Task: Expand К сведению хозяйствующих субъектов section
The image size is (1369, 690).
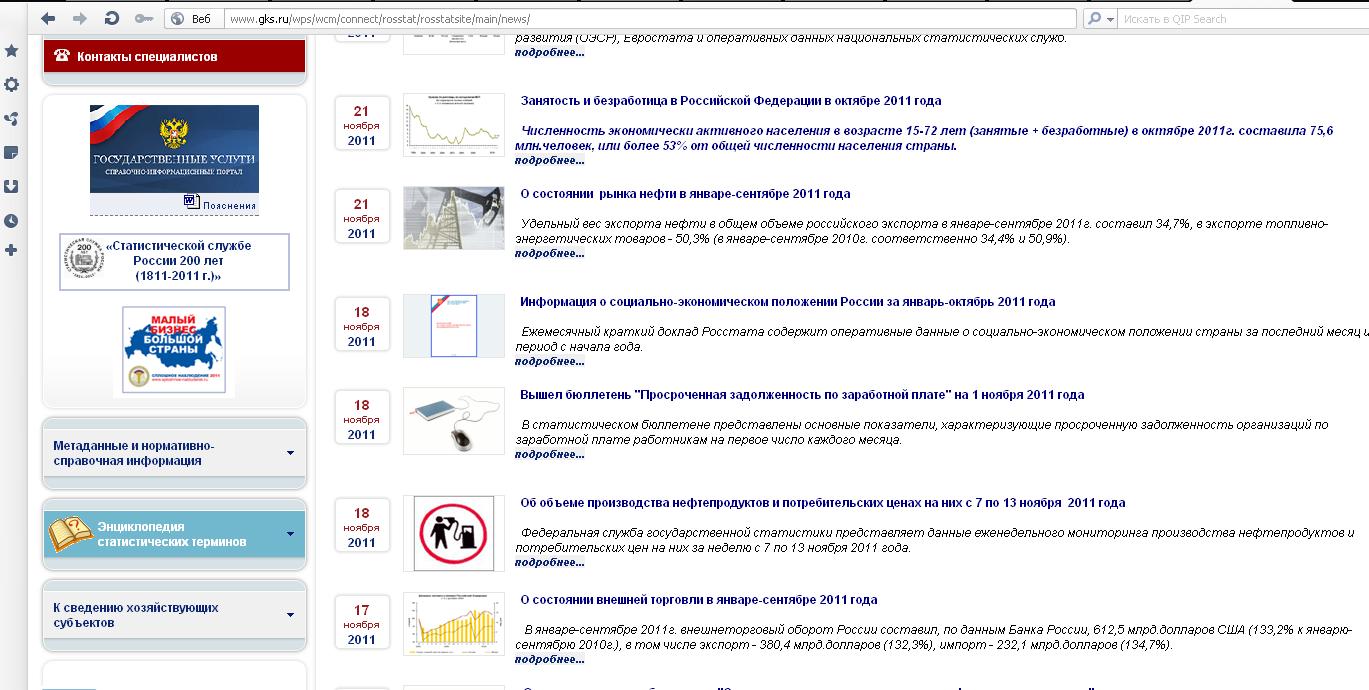Action: [x=174, y=615]
